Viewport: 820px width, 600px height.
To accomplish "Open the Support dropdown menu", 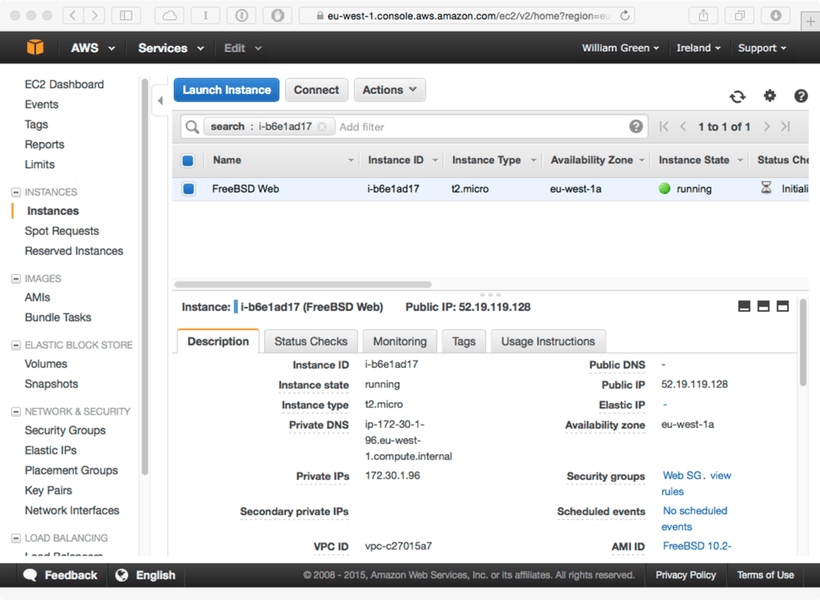I will 762,48.
